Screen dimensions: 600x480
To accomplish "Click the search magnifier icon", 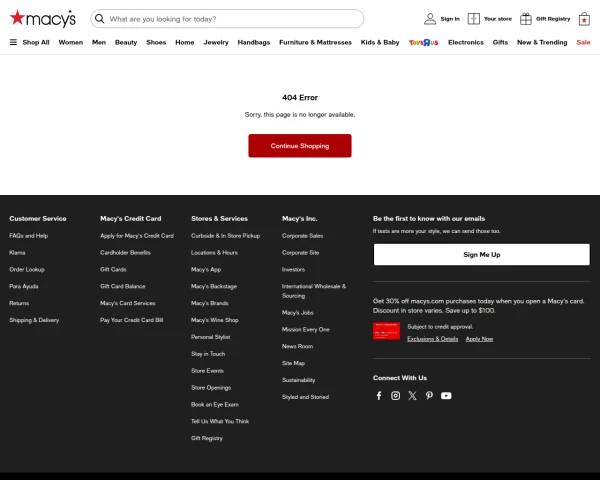I will 99,19.
